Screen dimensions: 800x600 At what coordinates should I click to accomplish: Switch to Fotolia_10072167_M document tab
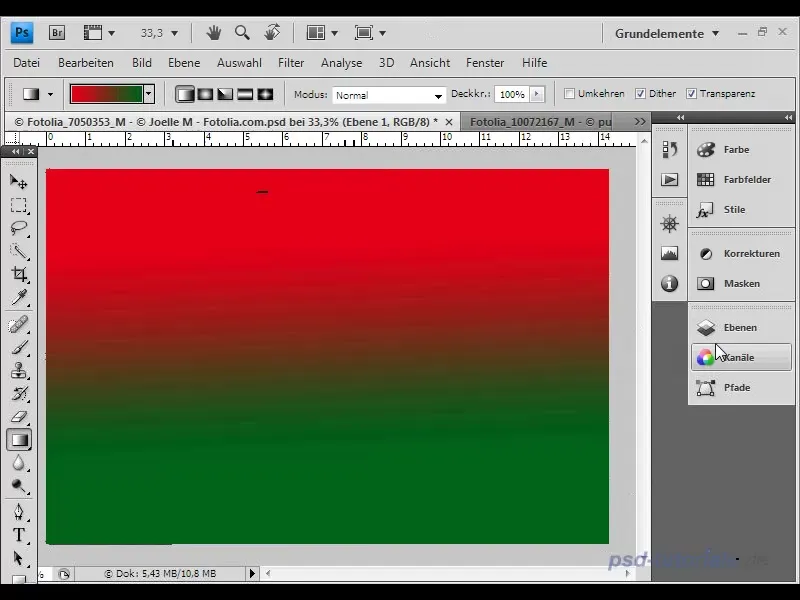point(540,122)
